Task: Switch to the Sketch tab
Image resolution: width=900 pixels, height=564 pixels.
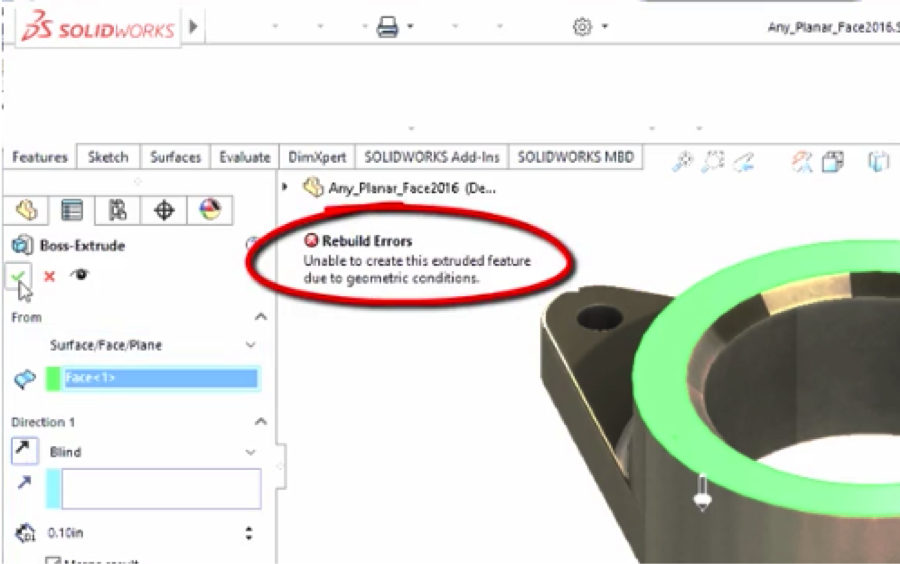Action: [x=108, y=157]
